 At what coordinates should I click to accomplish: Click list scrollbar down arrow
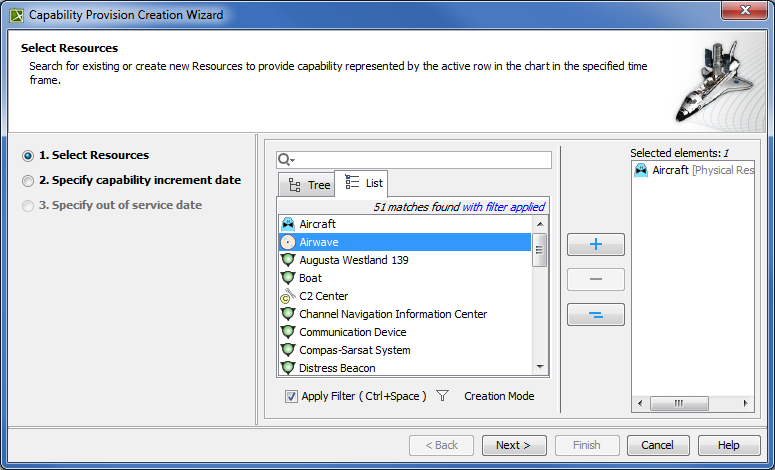click(540, 367)
